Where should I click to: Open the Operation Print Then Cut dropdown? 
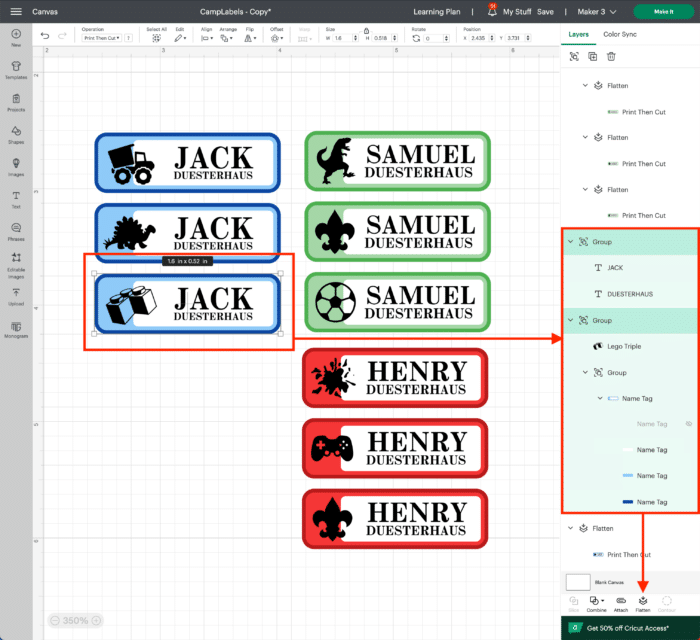click(101, 38)
